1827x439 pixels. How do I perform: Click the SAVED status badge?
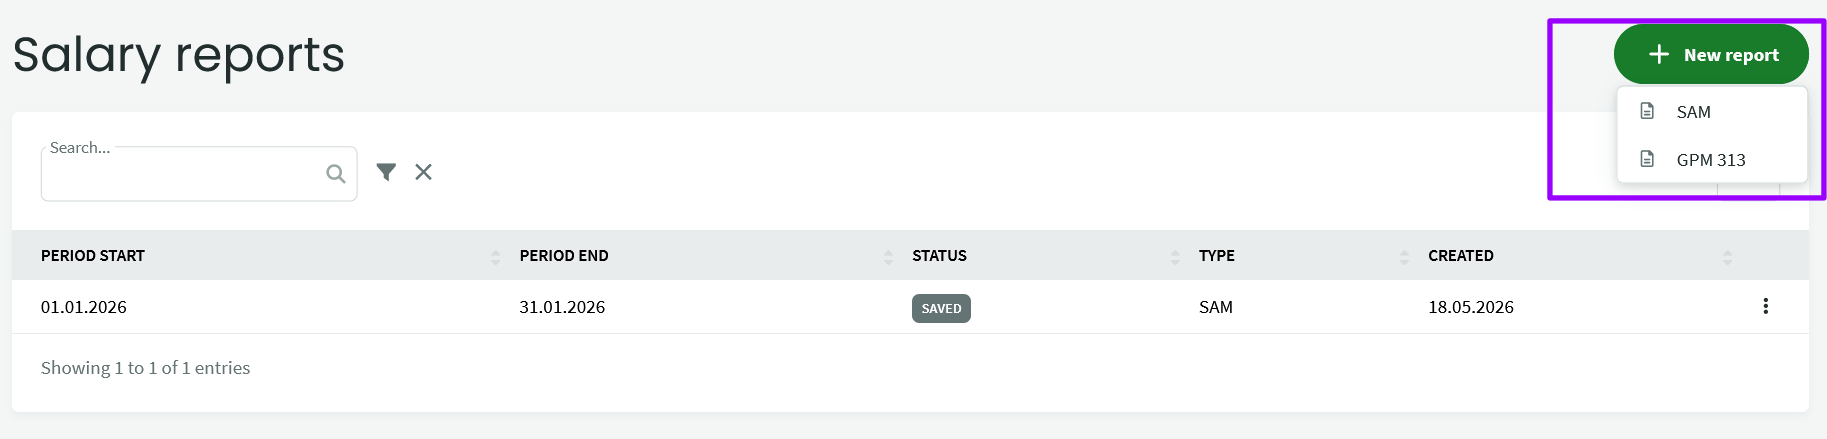941,308
